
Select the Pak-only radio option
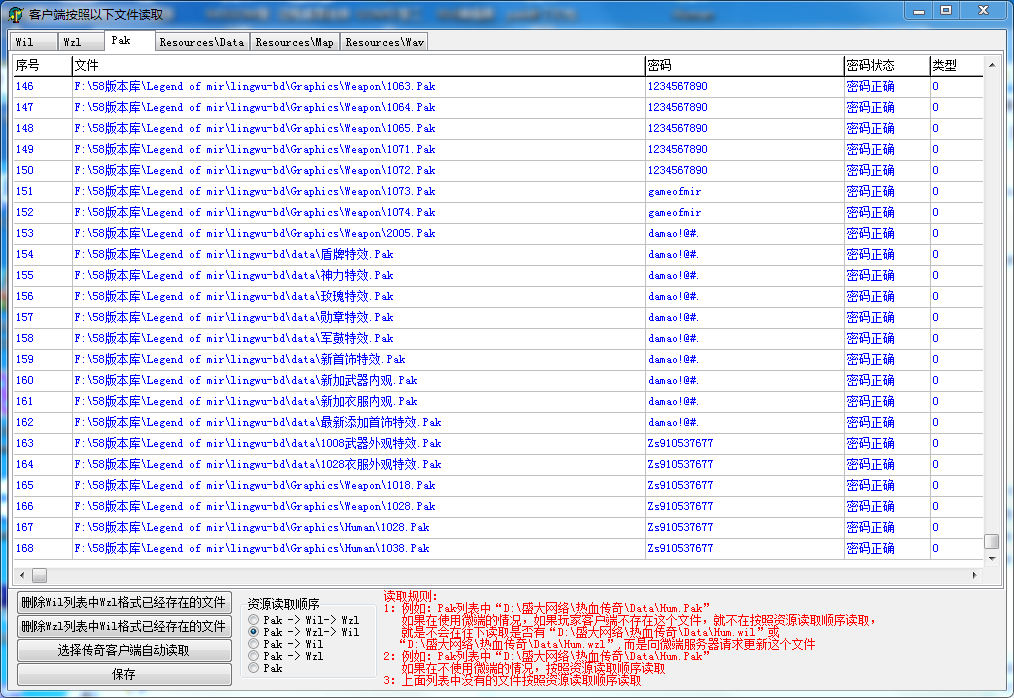pos(255,668)
